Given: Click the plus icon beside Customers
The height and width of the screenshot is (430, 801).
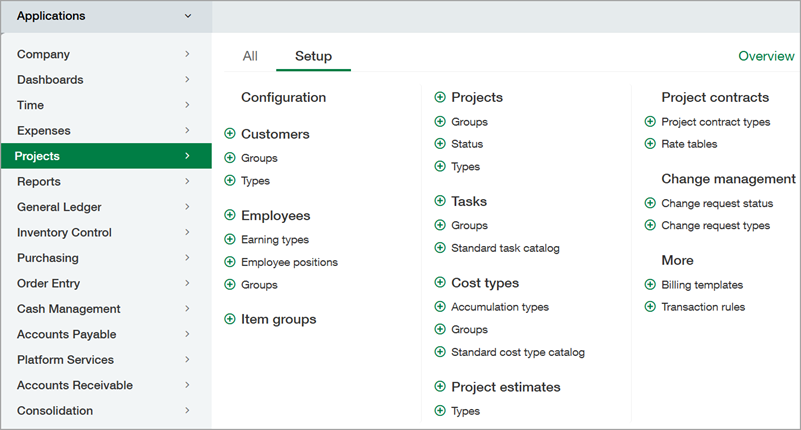Looking at the screenshot, I should 230,134.
